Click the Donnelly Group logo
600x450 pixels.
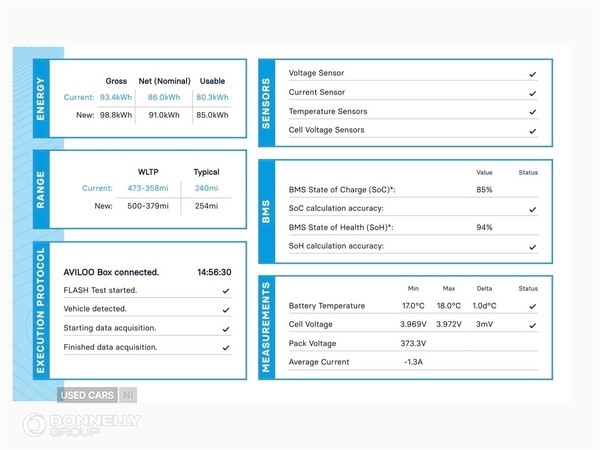click(69, 425)
